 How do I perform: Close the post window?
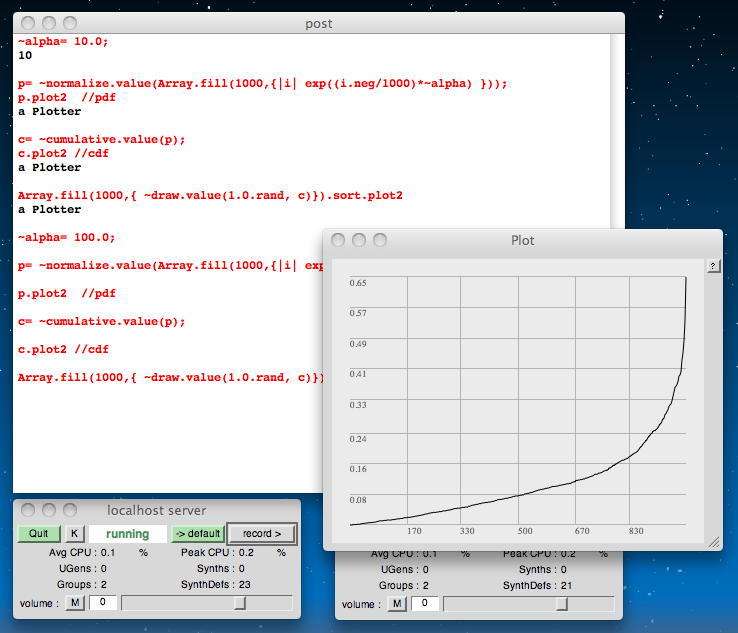(29, 23)
